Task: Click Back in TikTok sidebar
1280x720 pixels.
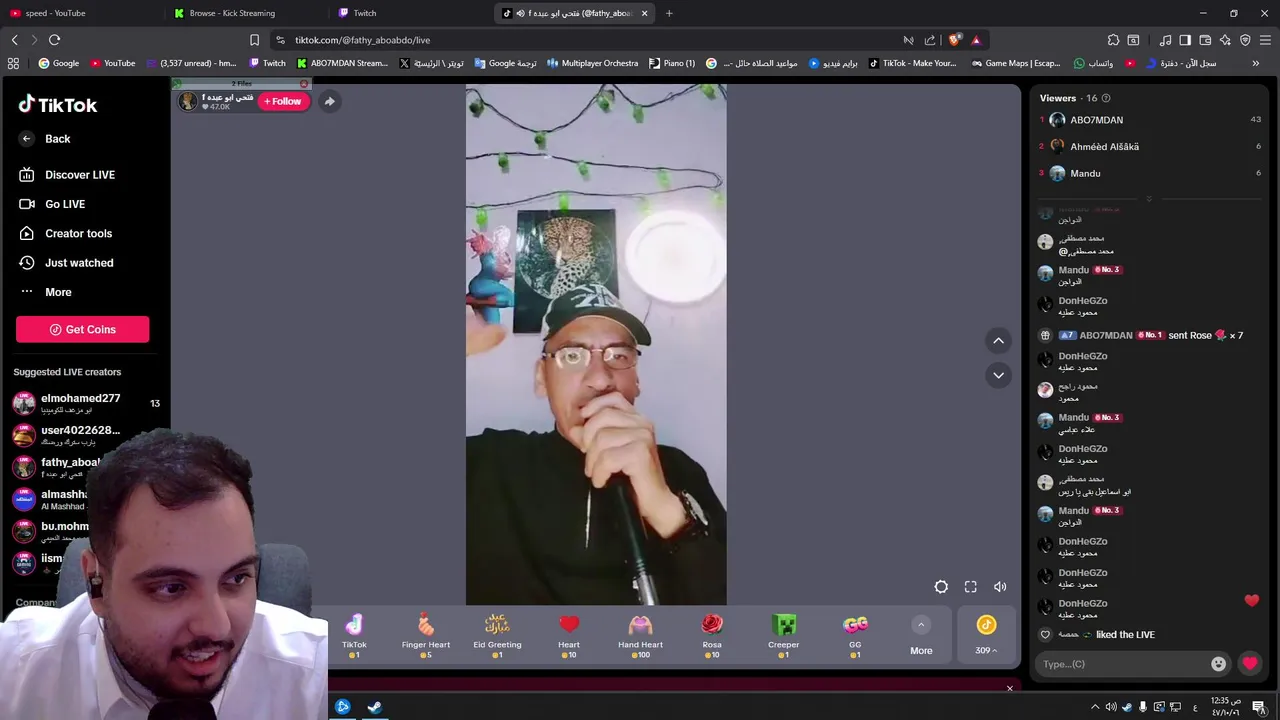Action: pyautogui.click(x=45, y=139)
